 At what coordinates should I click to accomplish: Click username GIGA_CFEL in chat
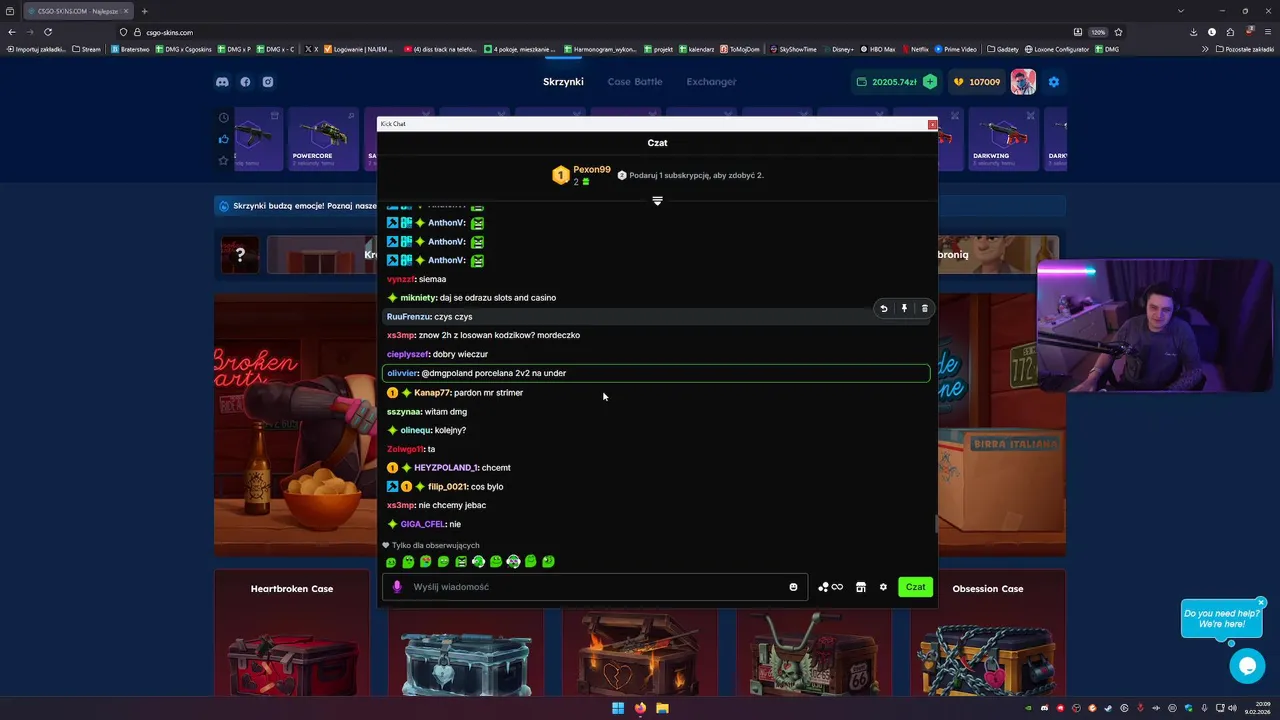423,524
